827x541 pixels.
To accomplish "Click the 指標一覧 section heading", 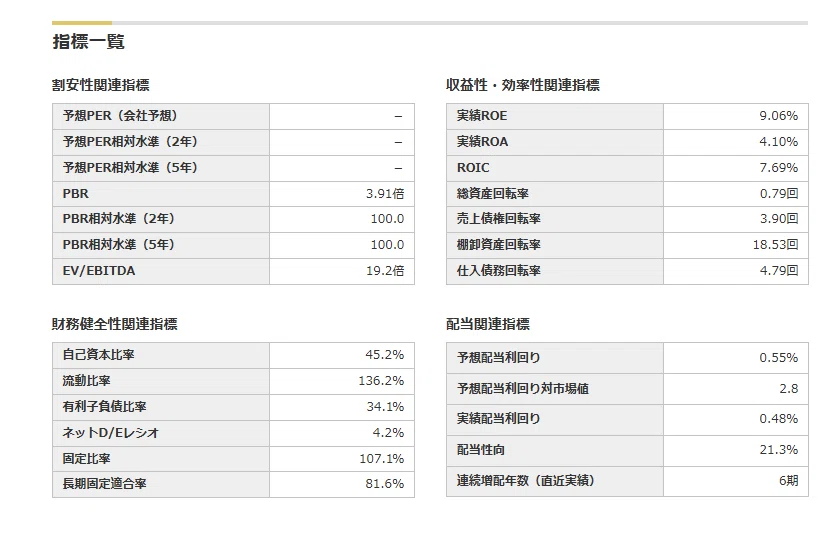I will 89,42.
